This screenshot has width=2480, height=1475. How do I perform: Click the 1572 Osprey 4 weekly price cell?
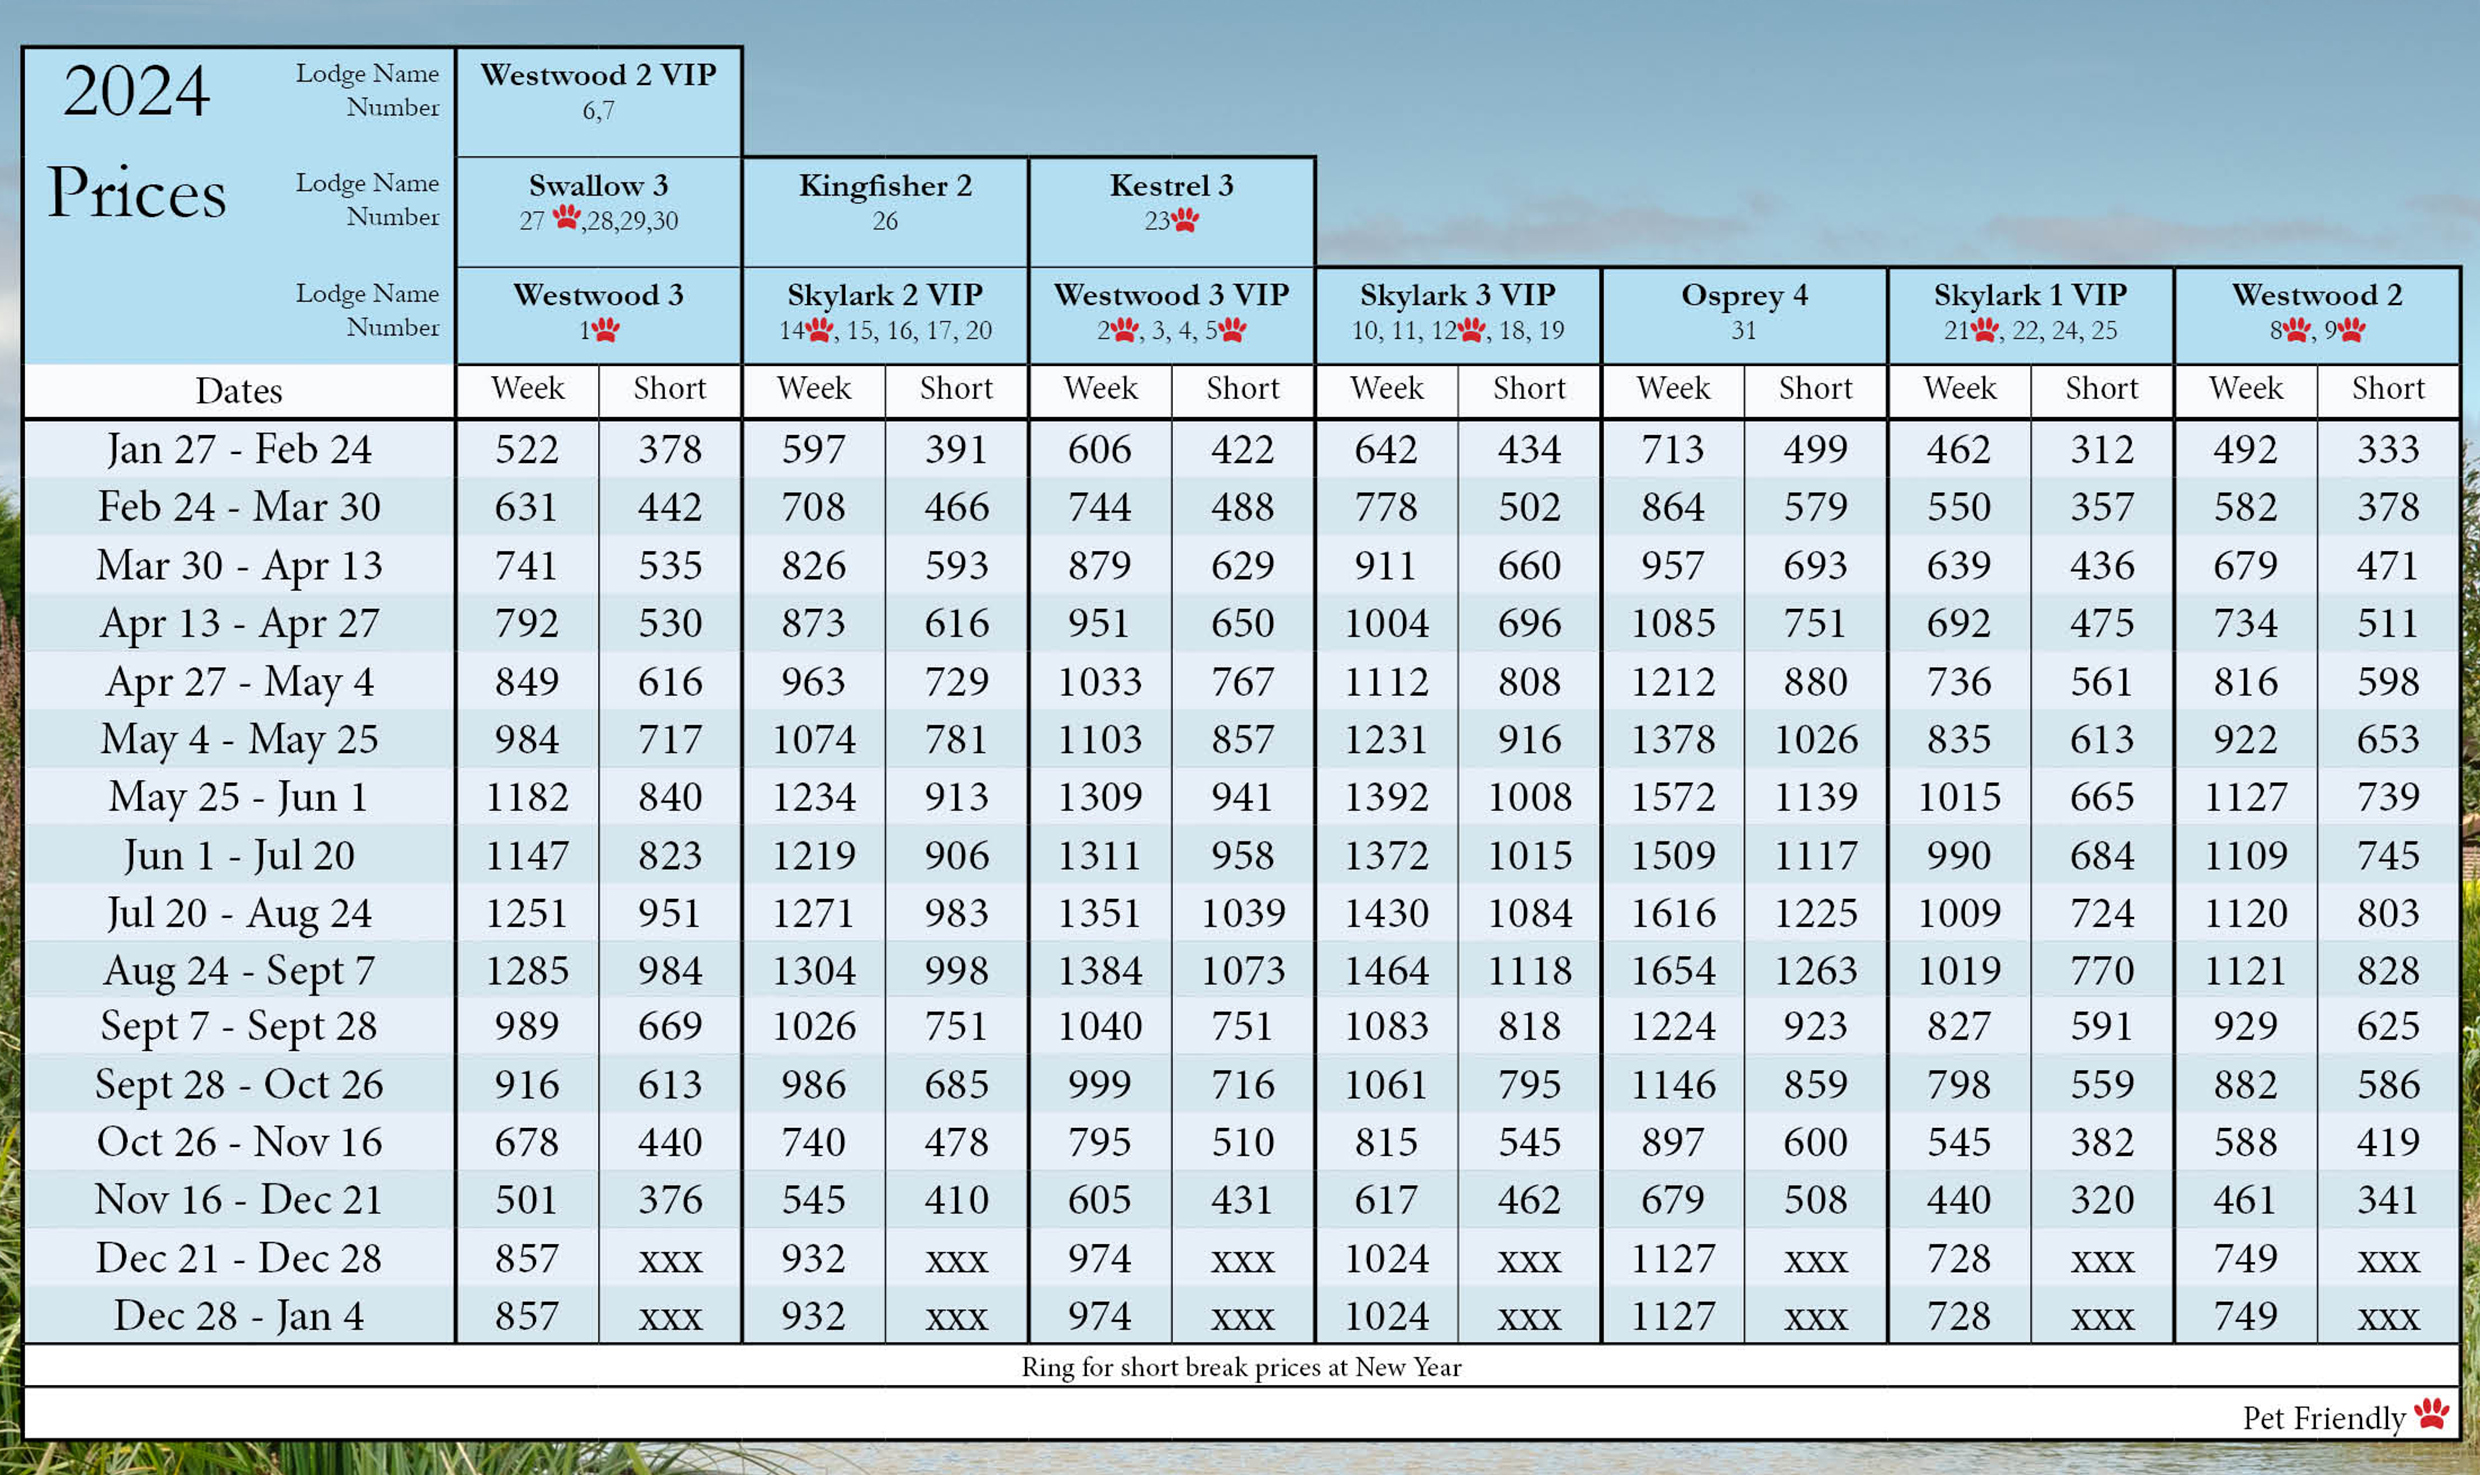pos(1673,796)
